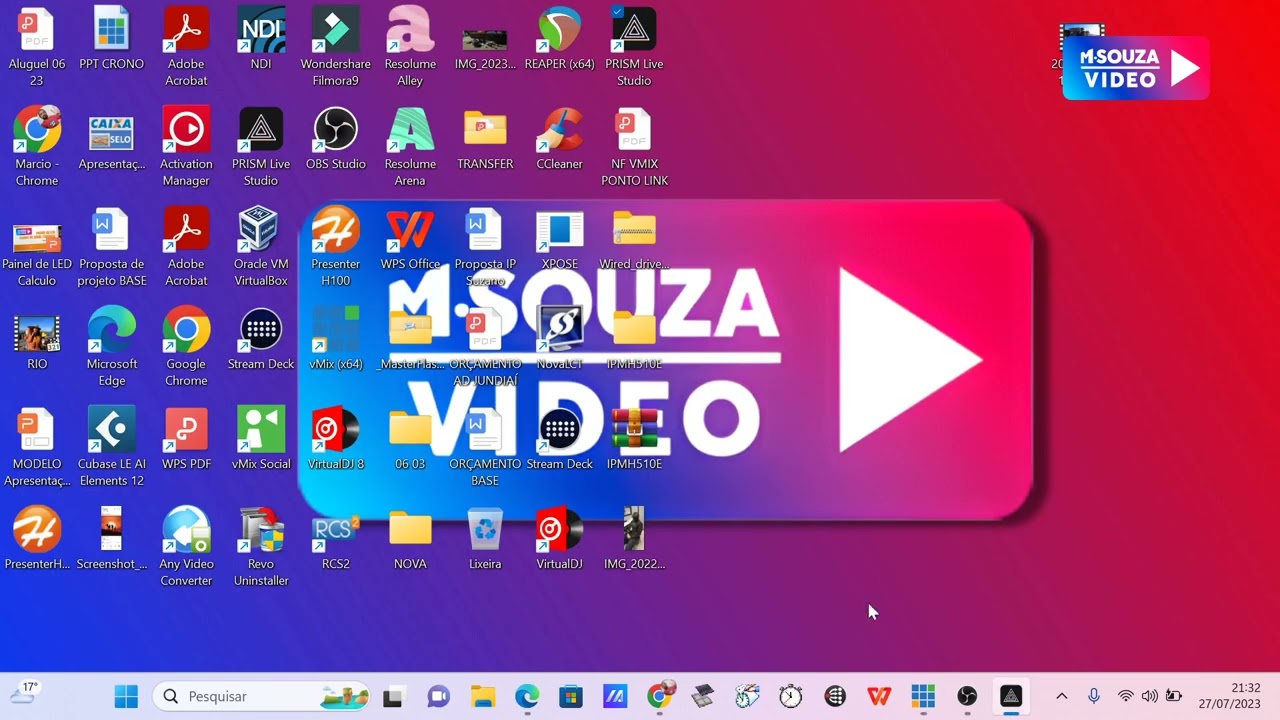Viewport: 1280px width, 720px height.
Task: Show hidden system tray icons
Action: tap(1062, 696)
